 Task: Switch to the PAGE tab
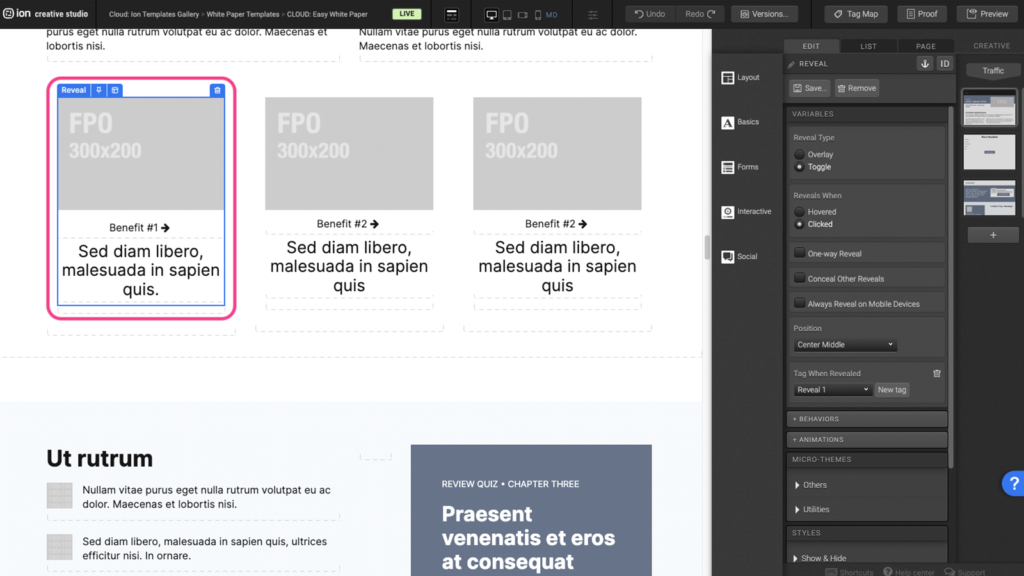[925, 46]
